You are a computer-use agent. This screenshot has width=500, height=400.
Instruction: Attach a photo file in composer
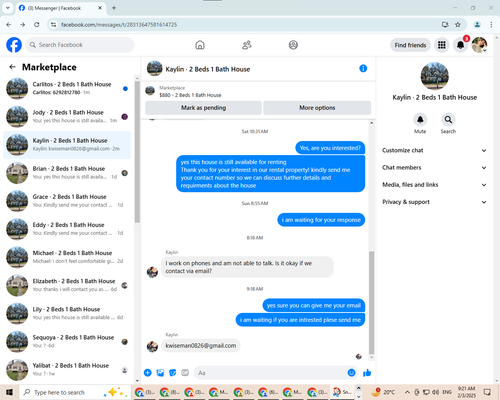(160, 373)
